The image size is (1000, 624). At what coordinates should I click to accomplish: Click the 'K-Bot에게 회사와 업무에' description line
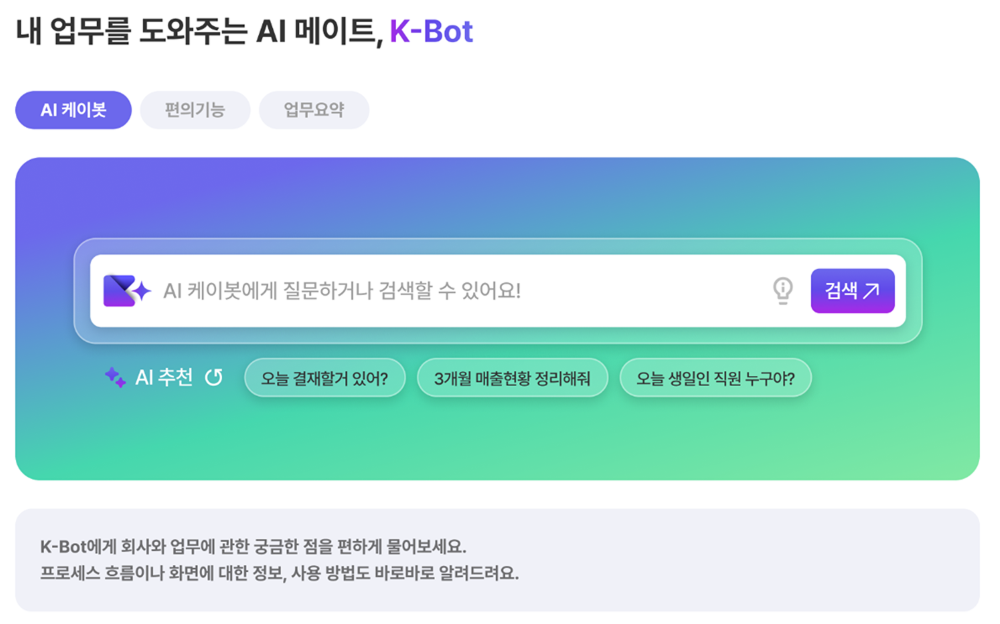(x=254, y=548)
